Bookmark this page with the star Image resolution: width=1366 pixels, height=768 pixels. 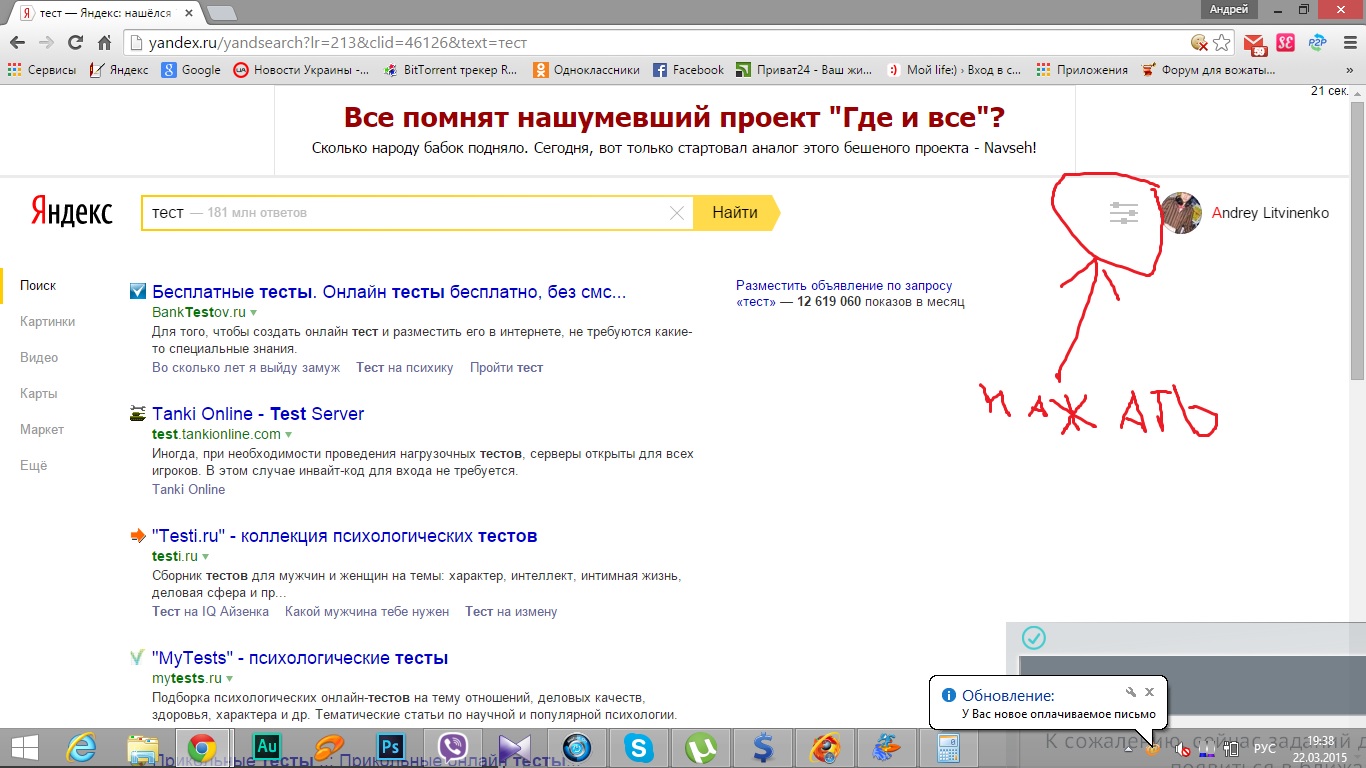(1221, 43)
